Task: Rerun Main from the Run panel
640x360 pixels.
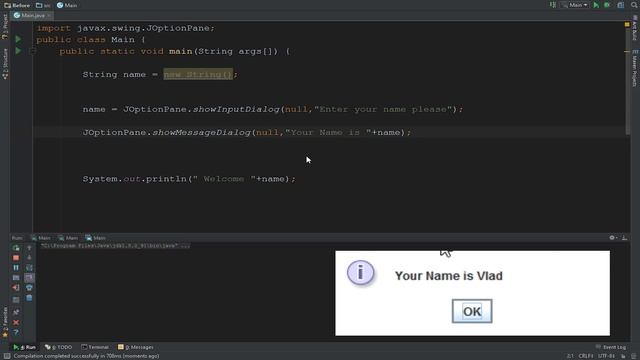Action: [16, 248]
